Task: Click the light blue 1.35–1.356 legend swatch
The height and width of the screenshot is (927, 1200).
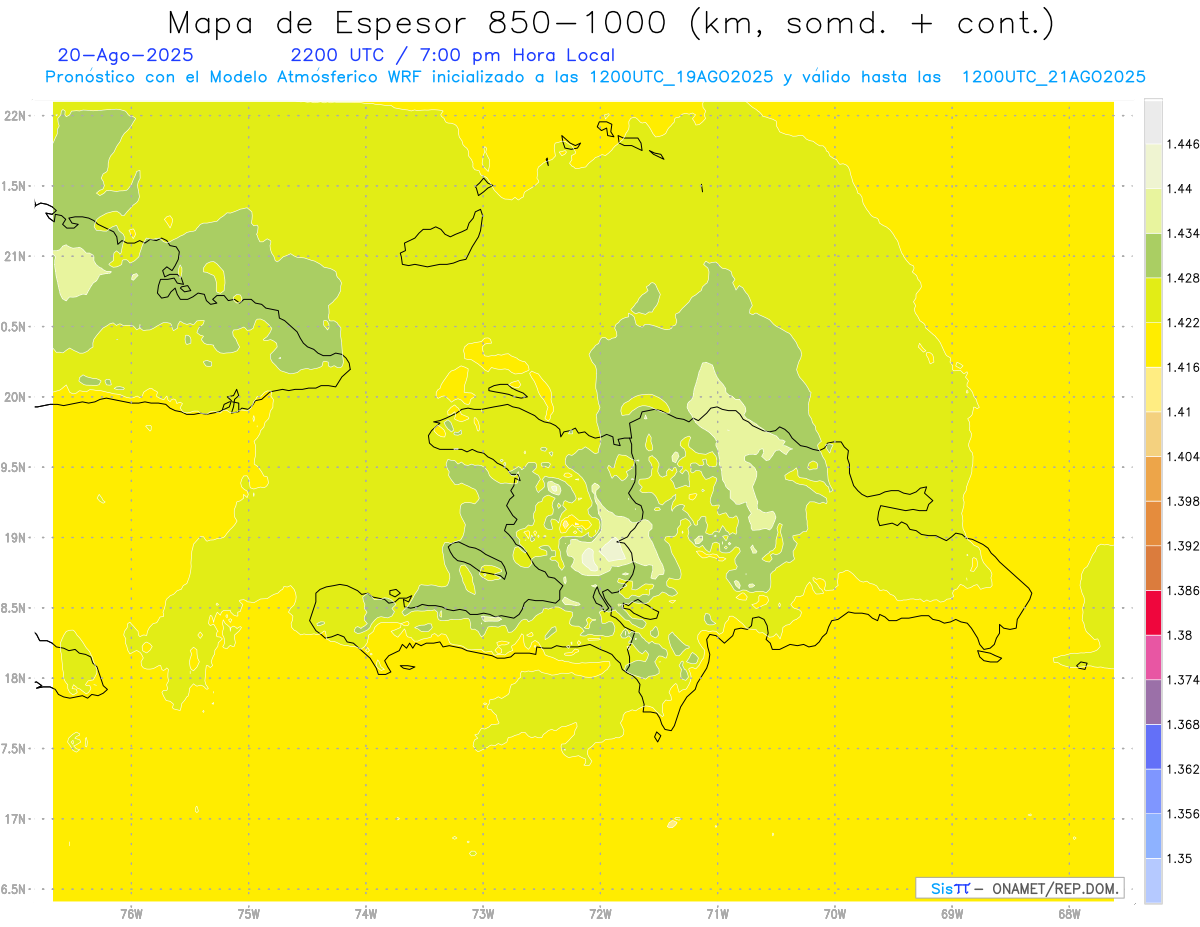Action: [1153, 835]
